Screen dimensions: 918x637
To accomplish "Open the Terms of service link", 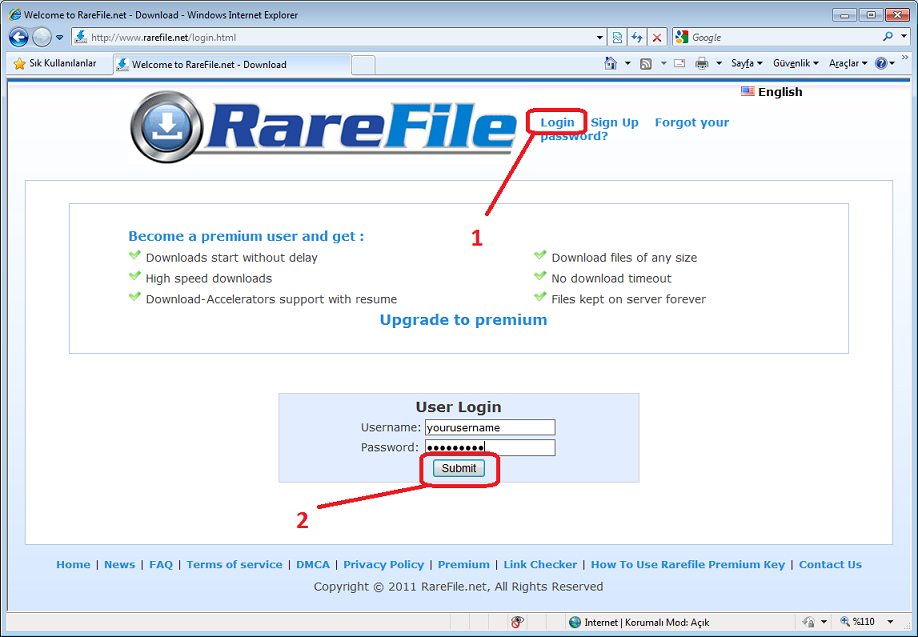I will pos(234,564).
